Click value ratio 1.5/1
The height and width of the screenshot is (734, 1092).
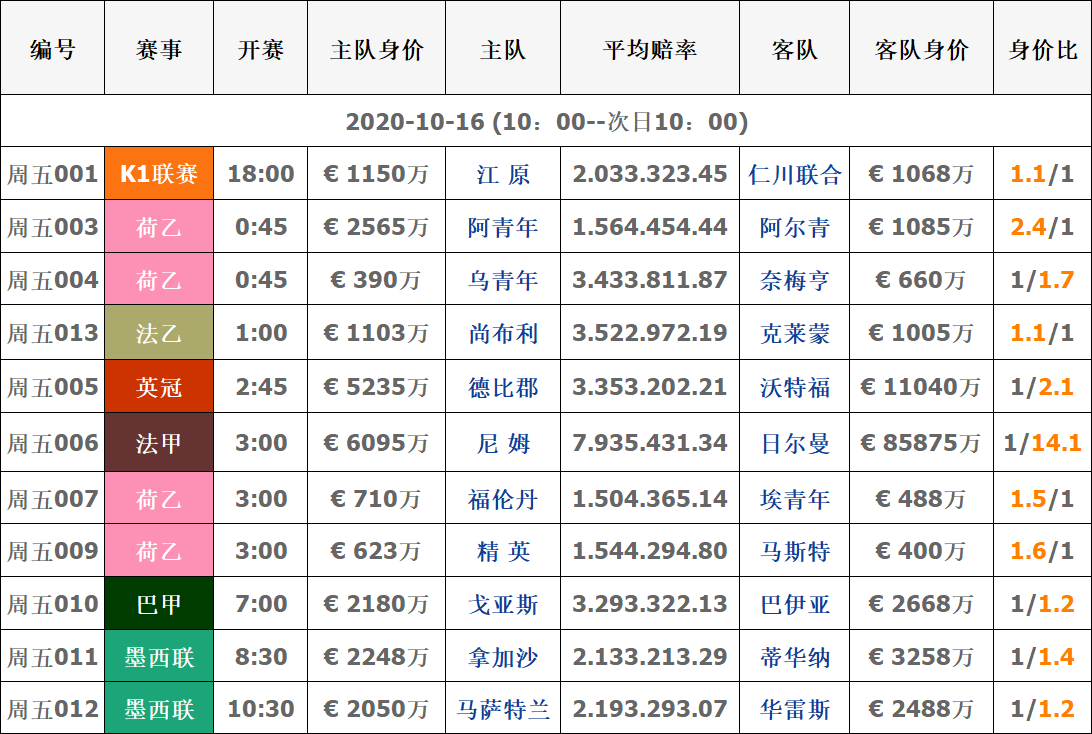[1043, 498]
